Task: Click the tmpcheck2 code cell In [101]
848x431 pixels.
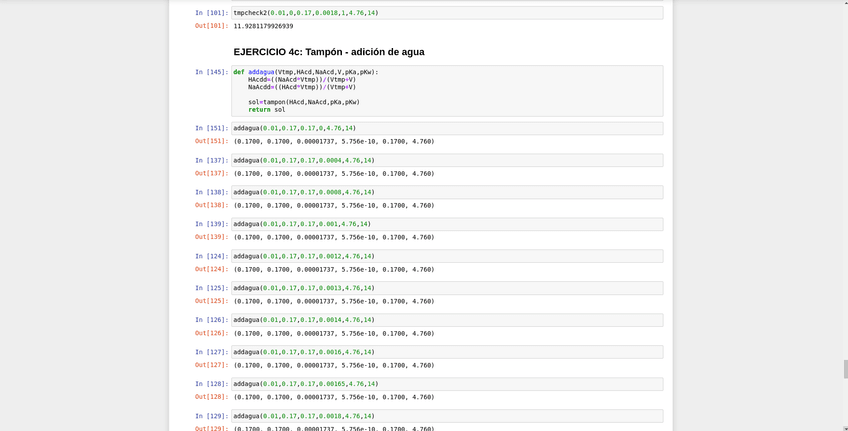Action: click(446, 13)
